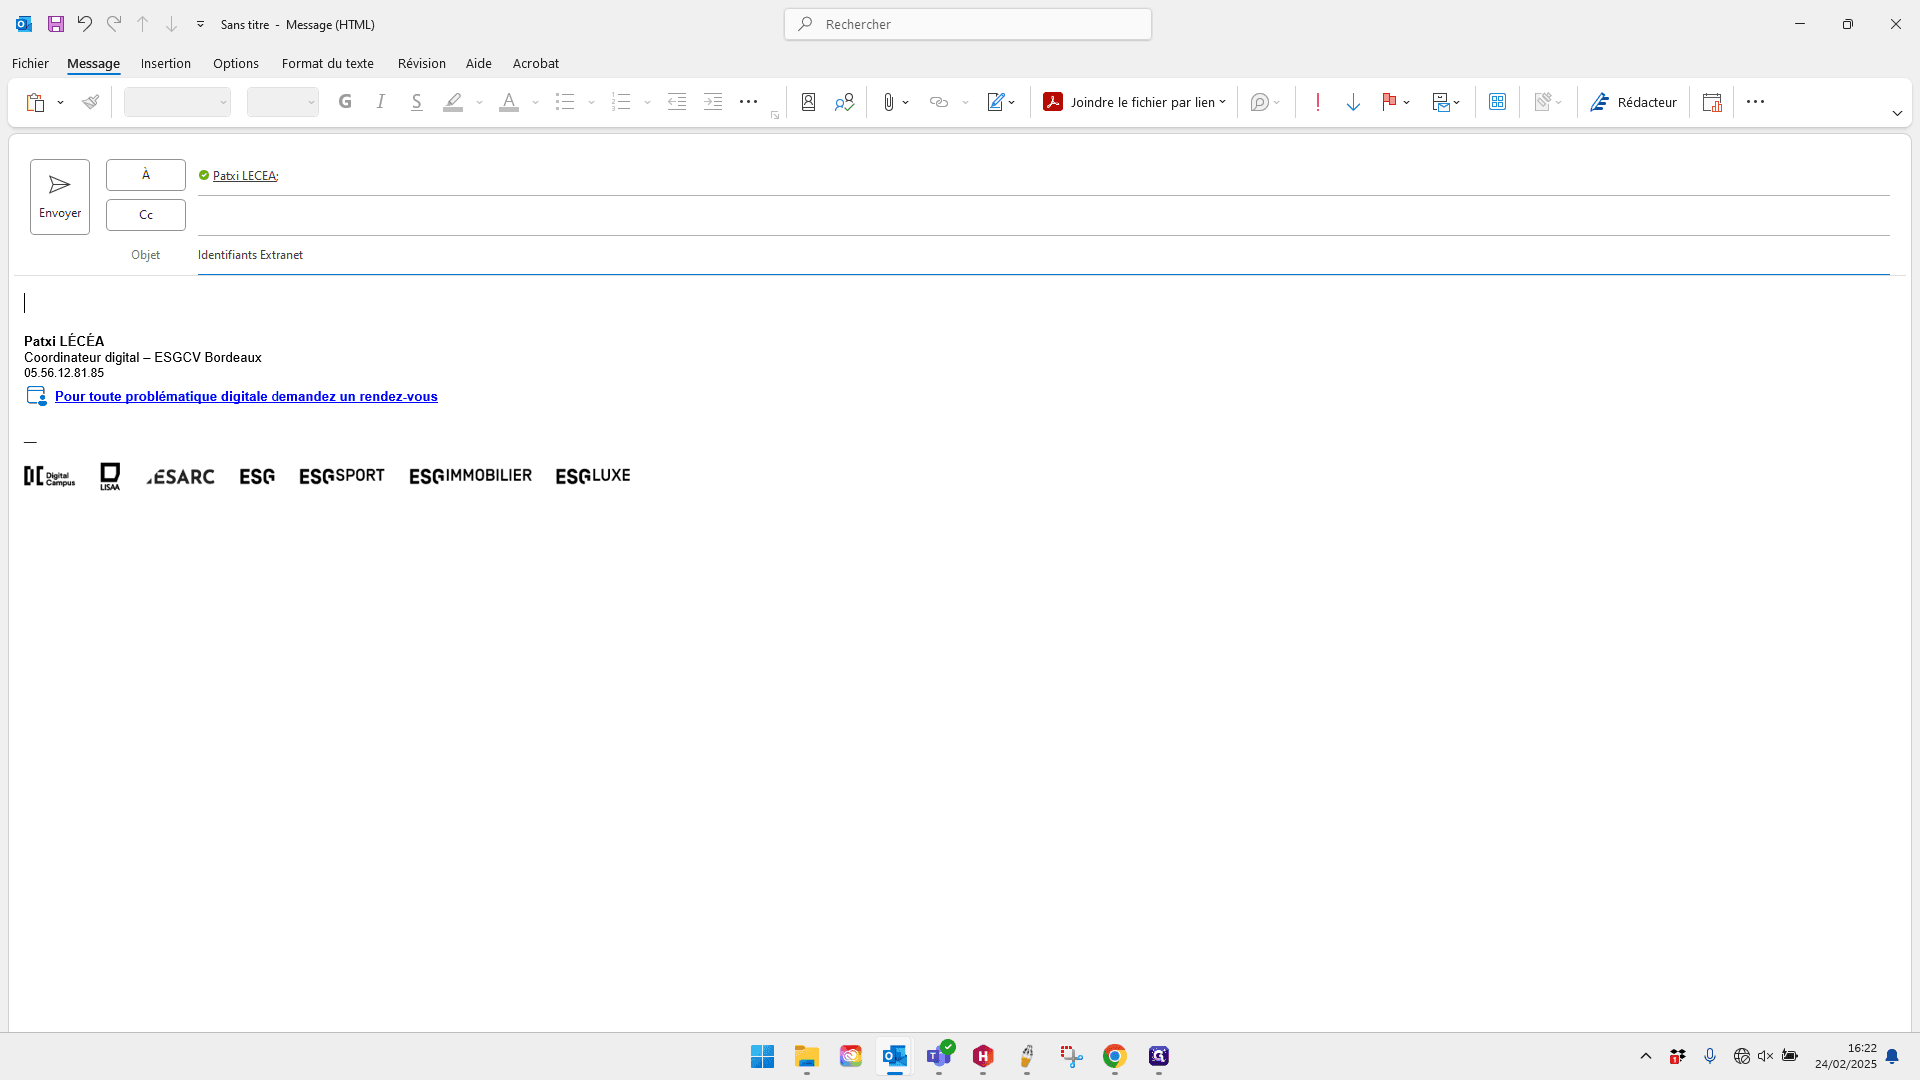1920x1080 pixels.
Task: Open Microsoft Teams from taskbar
Action: (939, 1056)
